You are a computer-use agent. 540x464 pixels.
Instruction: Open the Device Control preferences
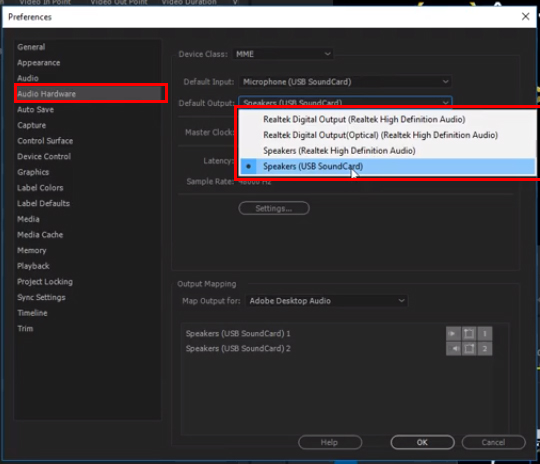click(x=44, y=156)
